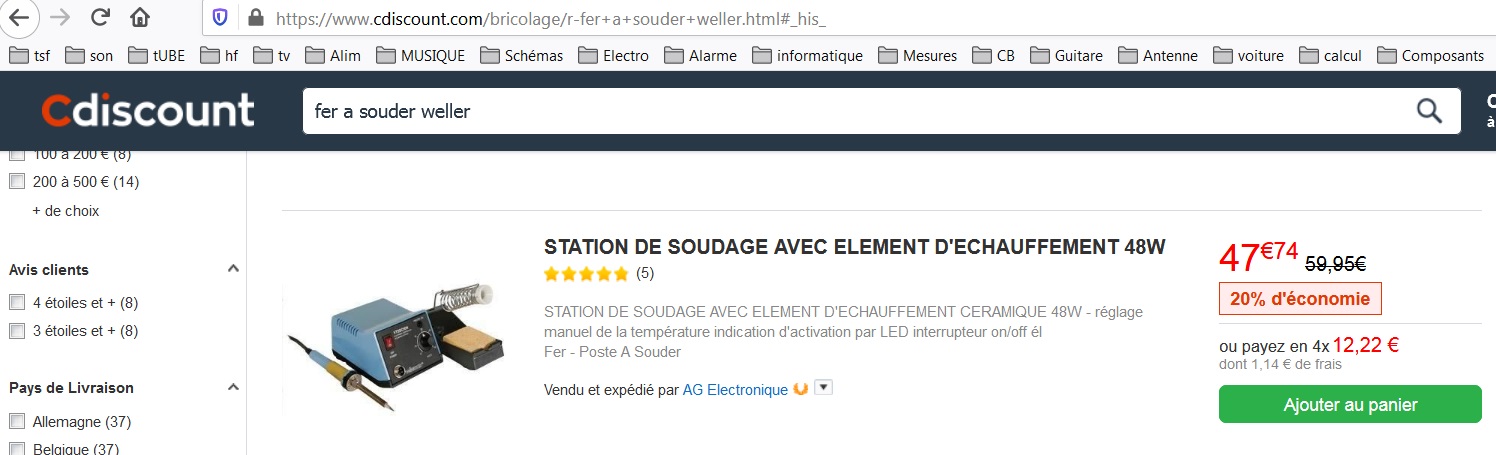Open the Guitare bookmarks folder

pyautogui.click(x=1066, y=55)
